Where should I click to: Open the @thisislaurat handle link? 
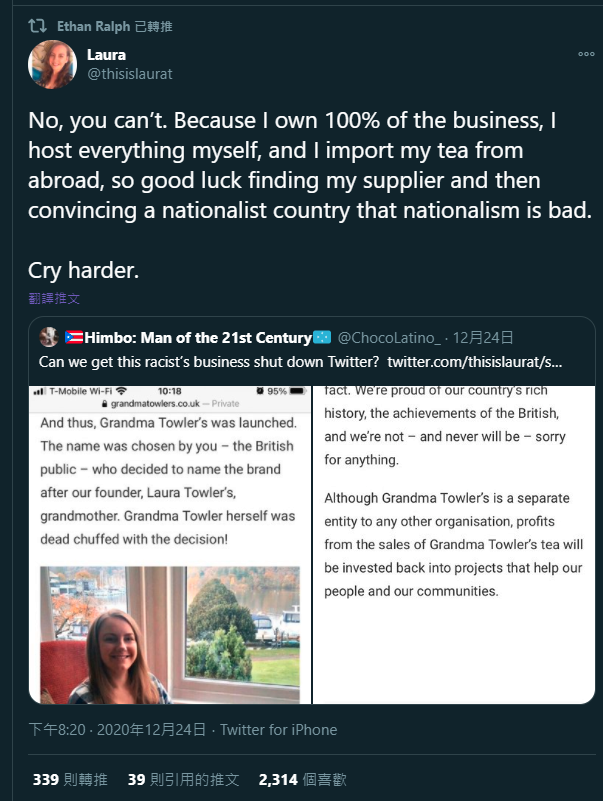(130, 74)
